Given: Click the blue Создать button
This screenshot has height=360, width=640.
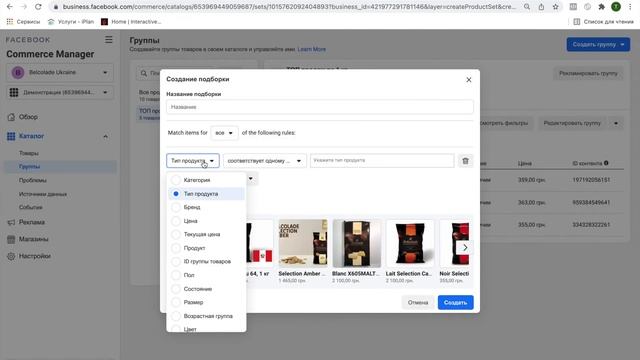Looking at the screenshot, I should [x=456, y=302].
